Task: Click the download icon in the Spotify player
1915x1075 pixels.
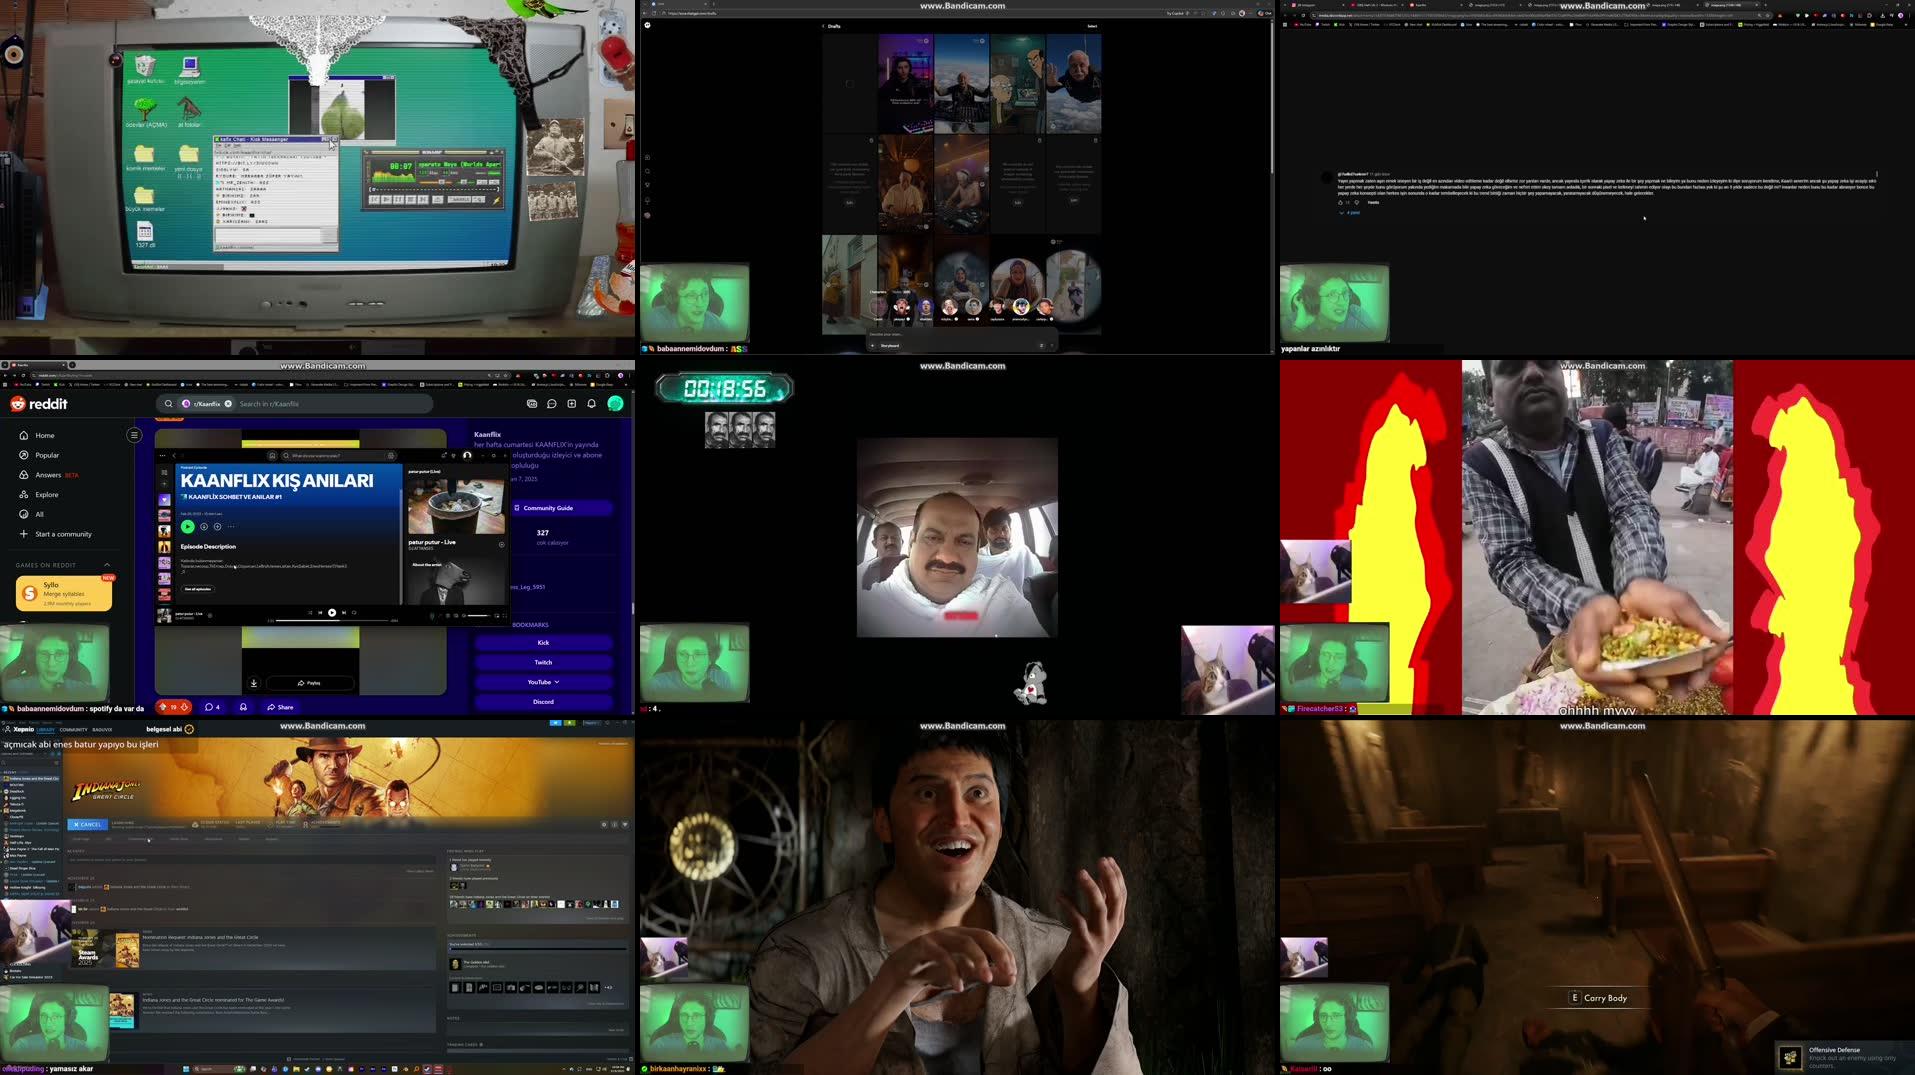Action: click(x=254, y=683)
